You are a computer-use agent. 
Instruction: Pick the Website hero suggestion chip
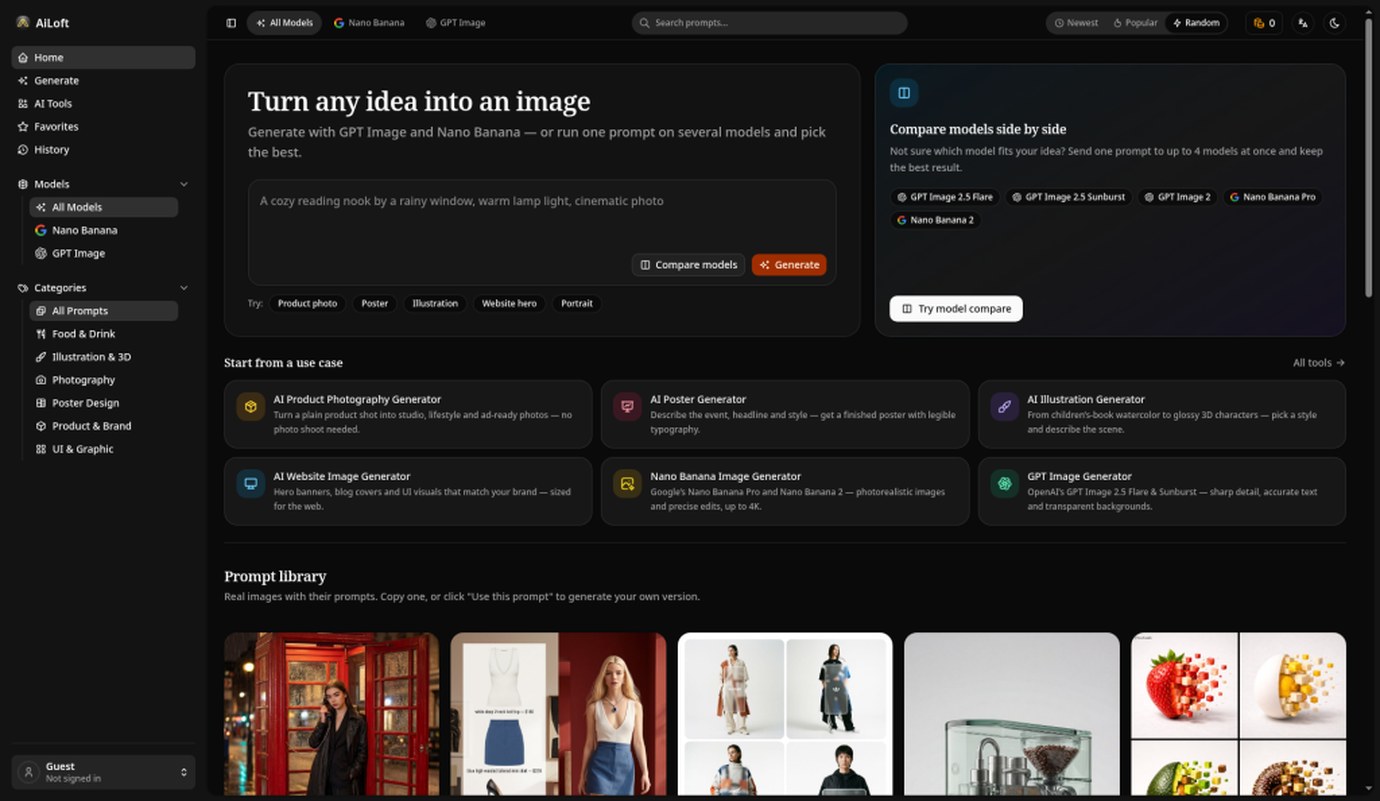[x=509, y=303]
